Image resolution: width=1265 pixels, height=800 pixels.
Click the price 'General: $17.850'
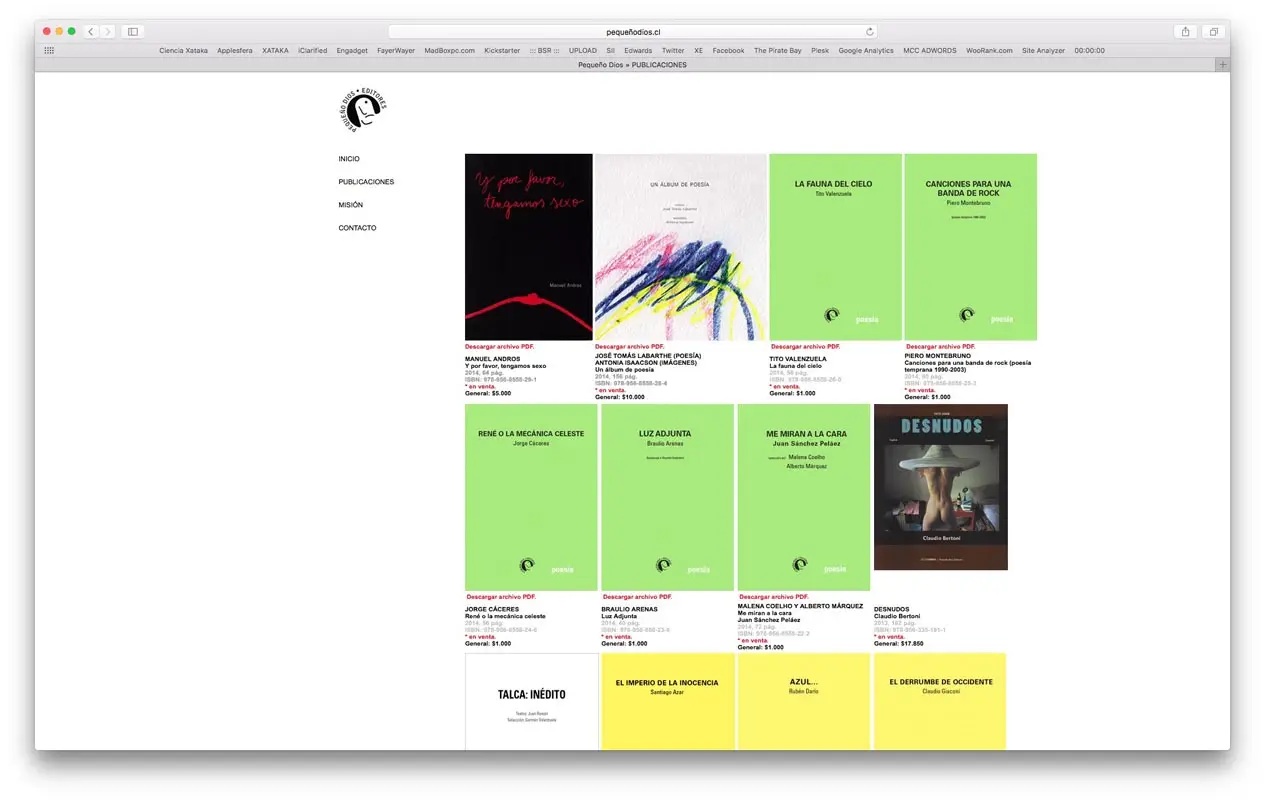pos(899,644)
